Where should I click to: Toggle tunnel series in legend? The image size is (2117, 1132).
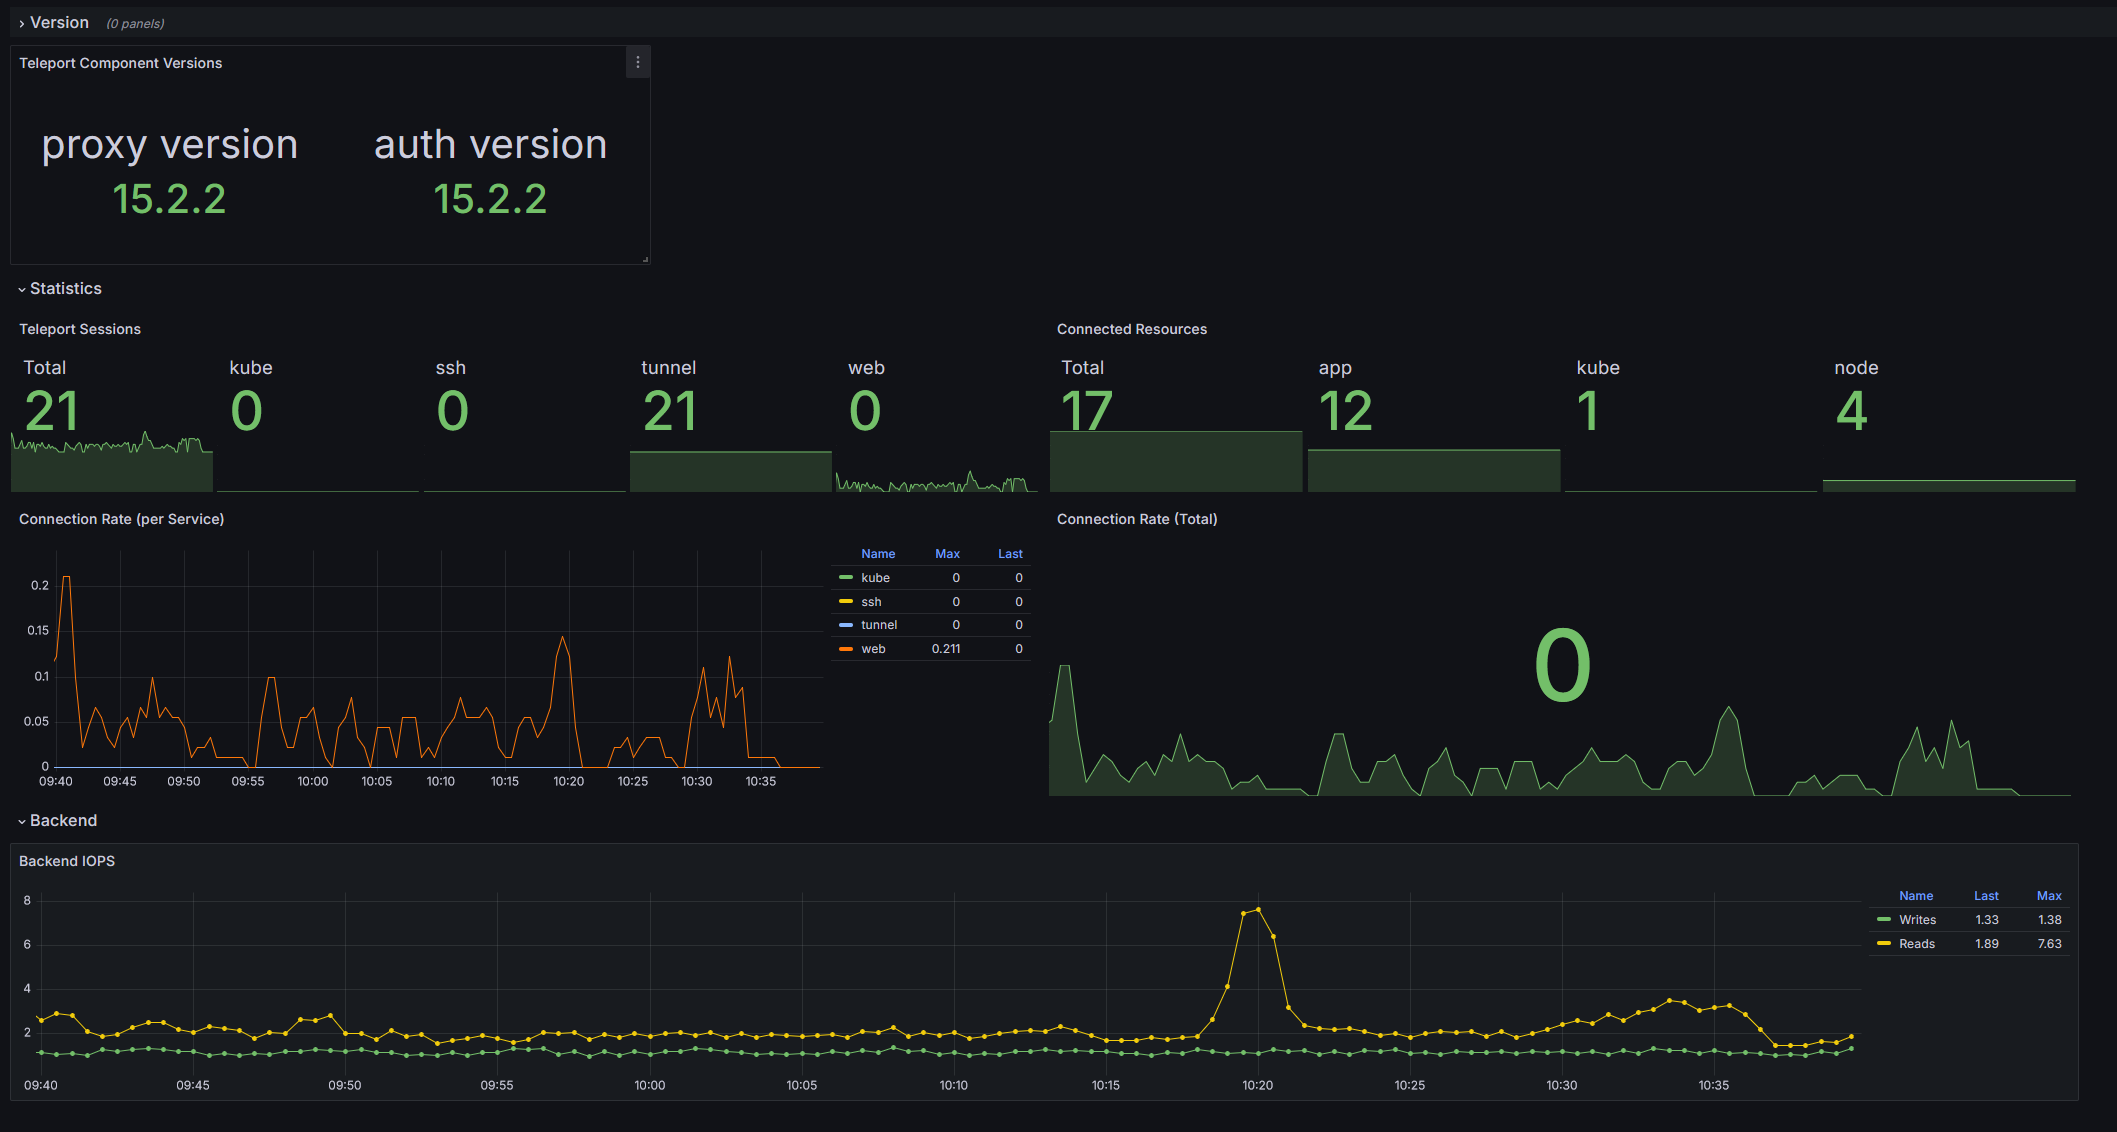(x=879, y=625)
